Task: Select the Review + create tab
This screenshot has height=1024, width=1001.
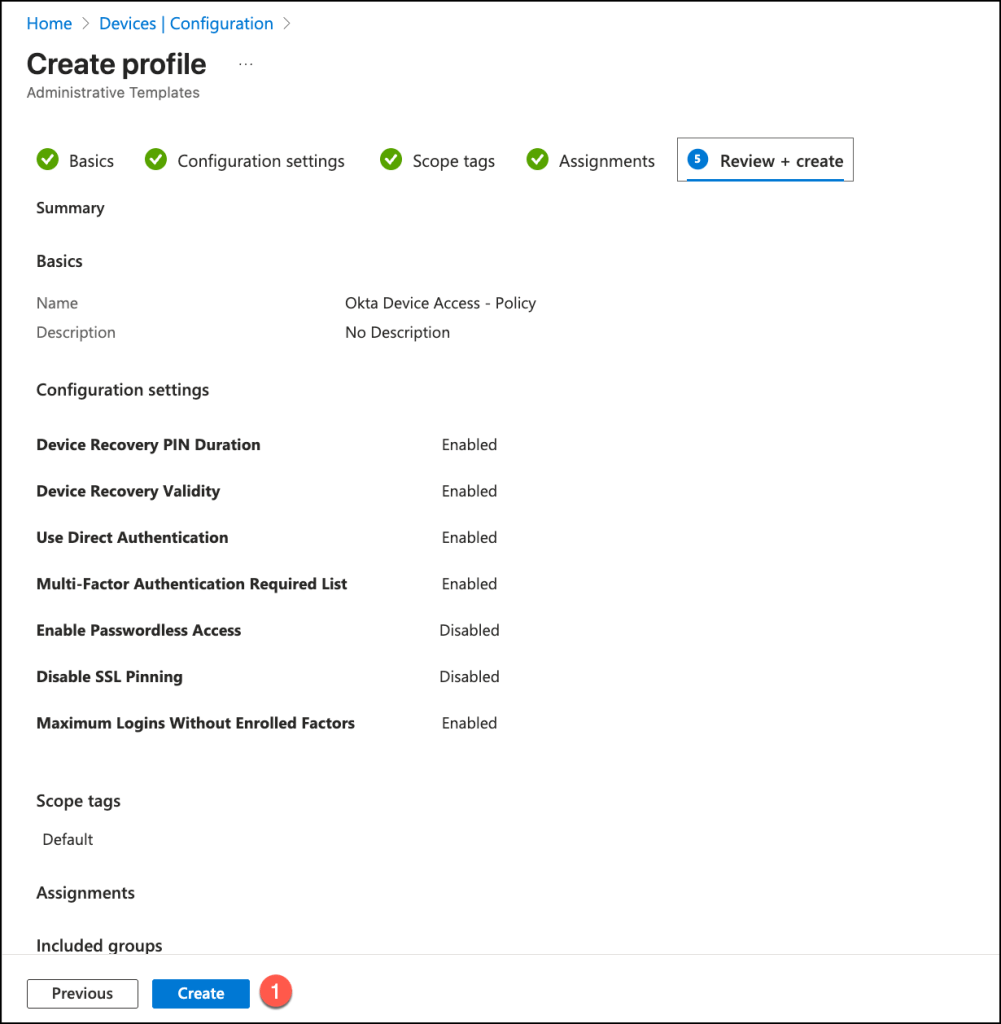Action: pos(781,161)
